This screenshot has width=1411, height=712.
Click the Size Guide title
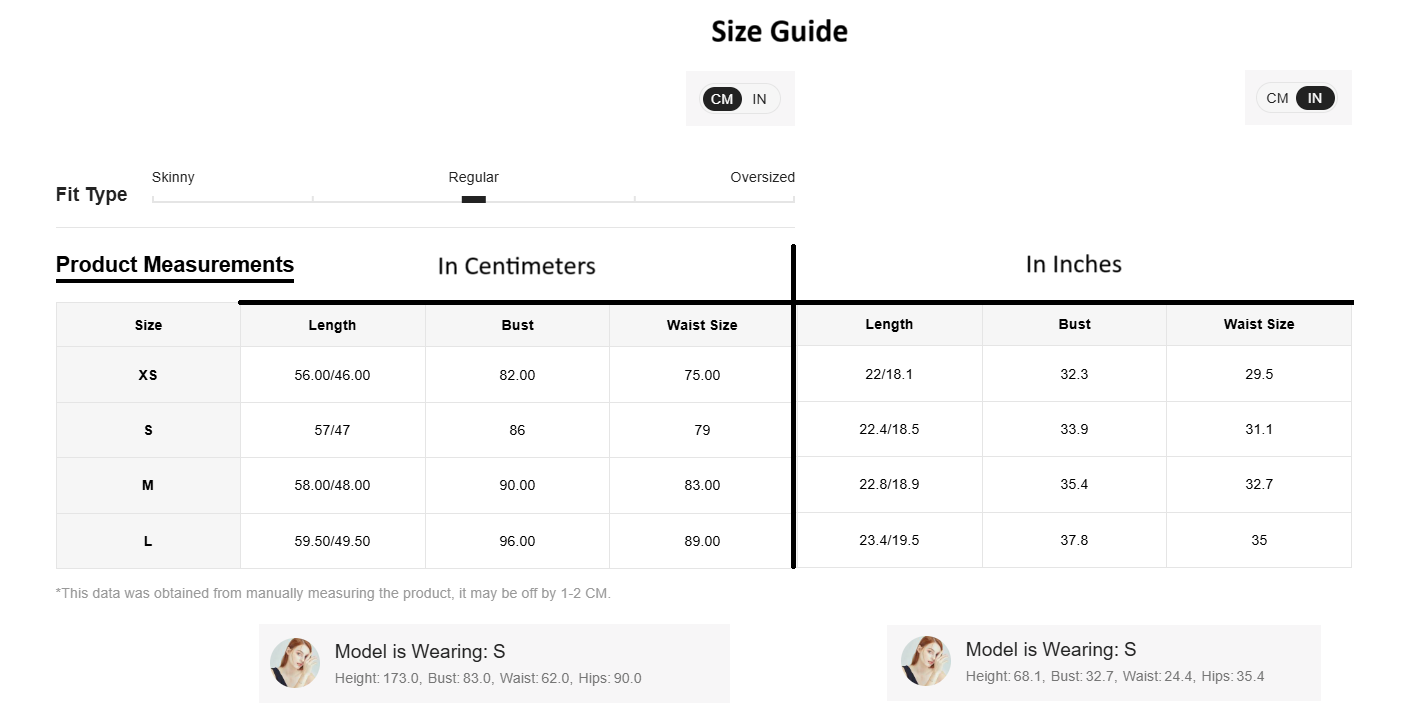coord(779,32)
